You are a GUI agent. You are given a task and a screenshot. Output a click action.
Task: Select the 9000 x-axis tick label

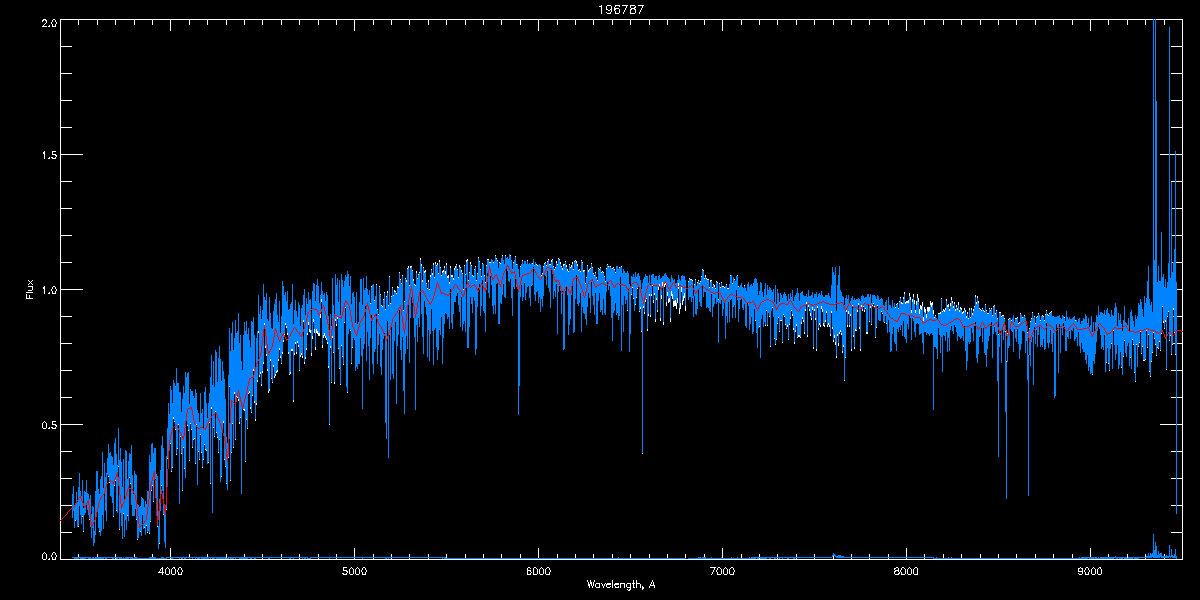click(x=1090, y=572)
